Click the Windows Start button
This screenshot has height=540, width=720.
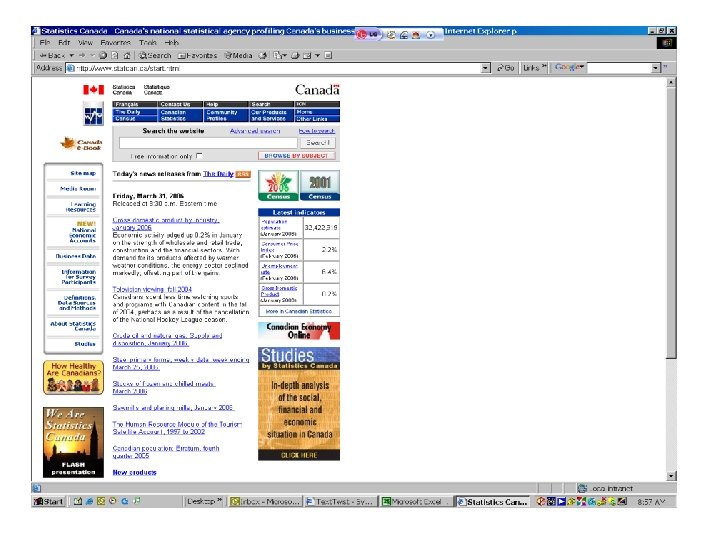(48, 501)
